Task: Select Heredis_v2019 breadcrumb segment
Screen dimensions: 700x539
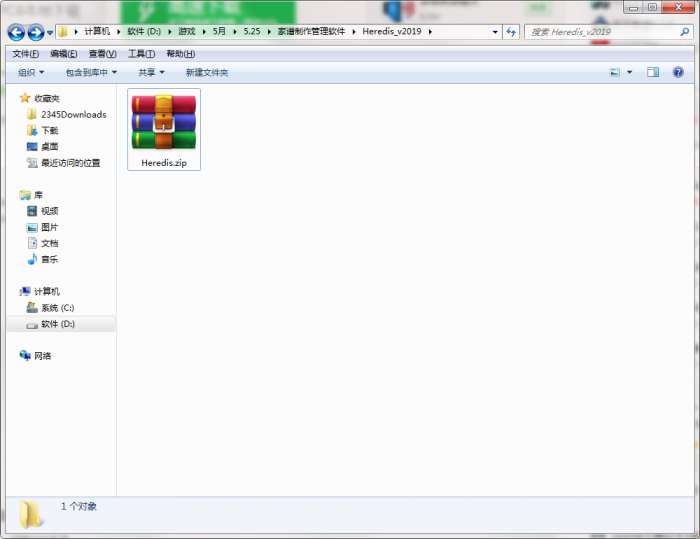Action: point(392,31)
